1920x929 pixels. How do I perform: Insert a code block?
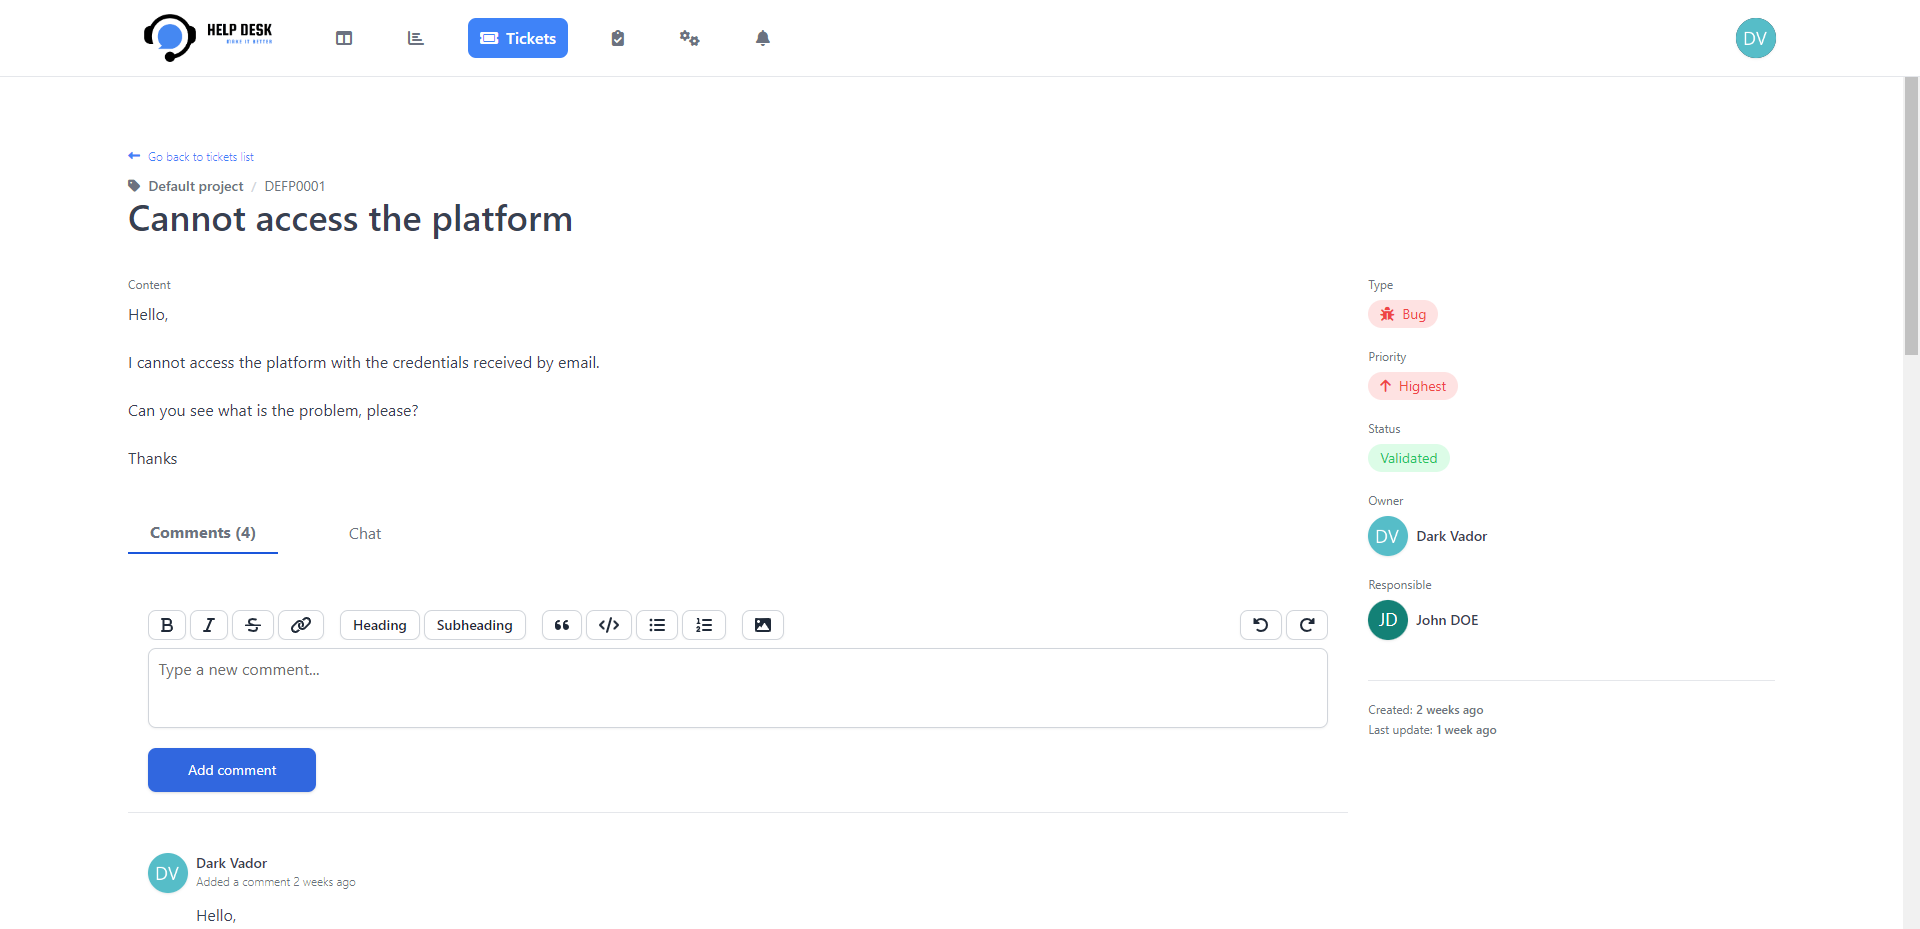point(609,625)
